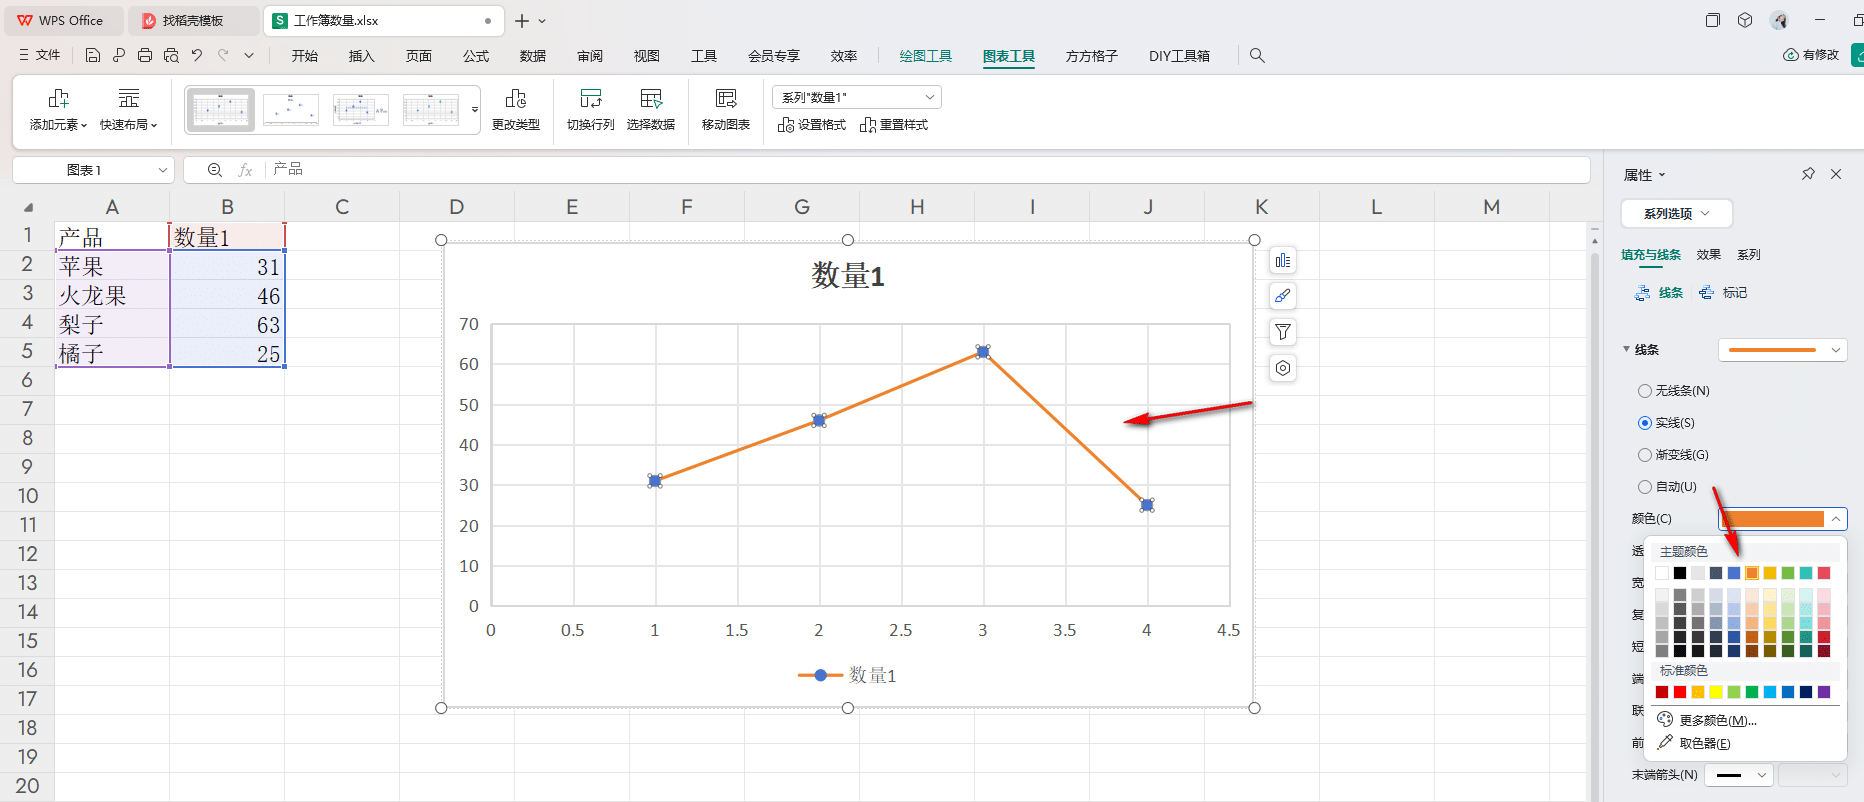Click the Quick Layout (快速布局) icon
The height and width of the screenshot is (802, 1864).
tap(128, 98)
